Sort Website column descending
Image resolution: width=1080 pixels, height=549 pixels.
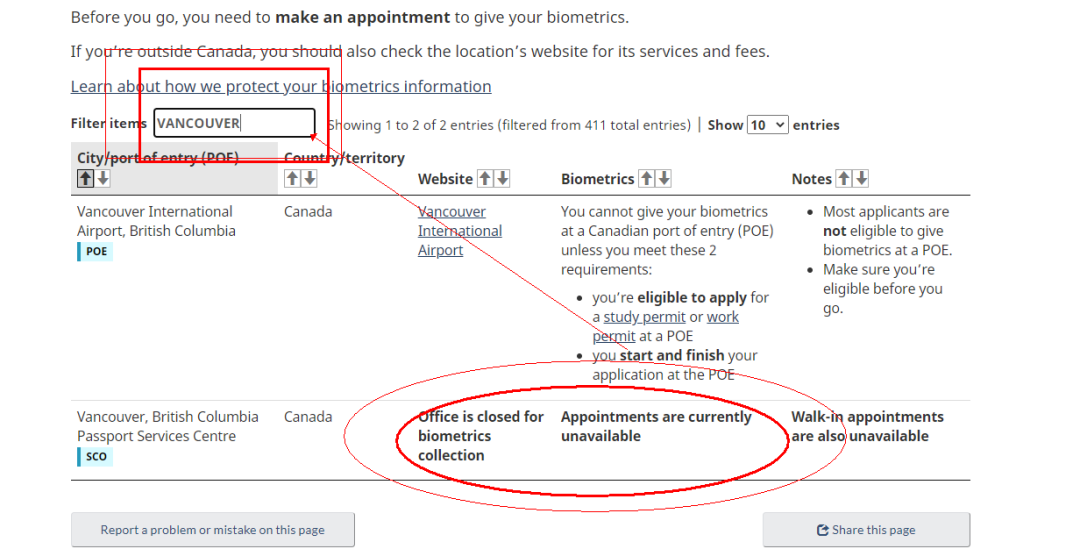502,179
